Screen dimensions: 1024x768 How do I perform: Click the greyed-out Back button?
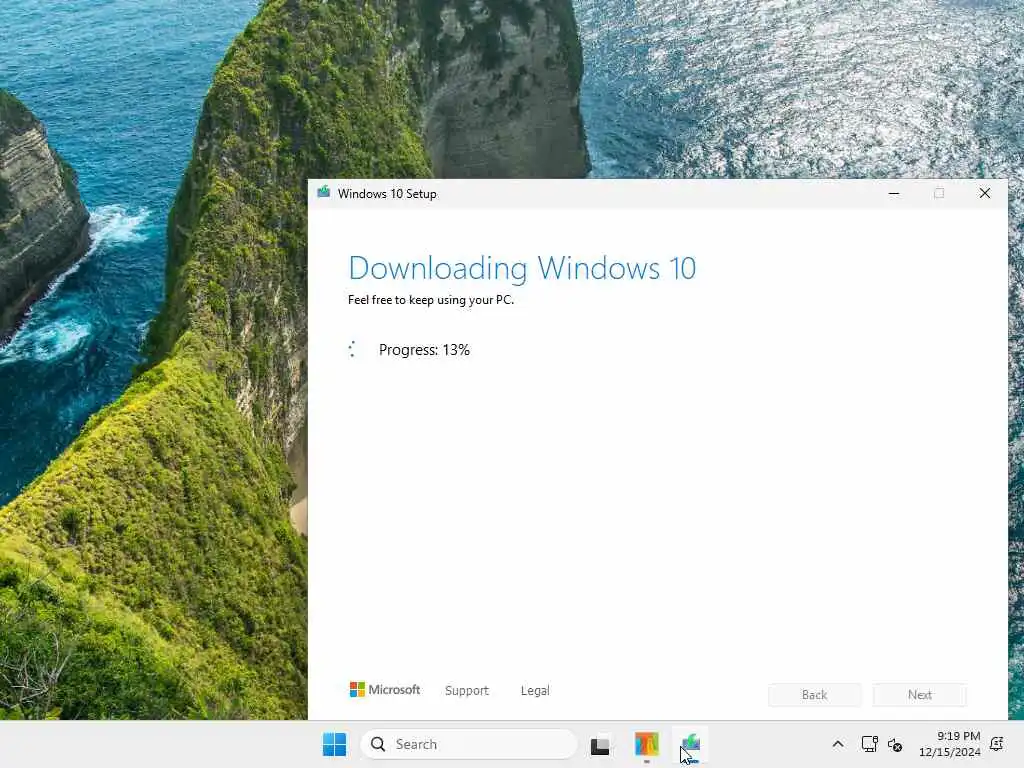(814, 695)
